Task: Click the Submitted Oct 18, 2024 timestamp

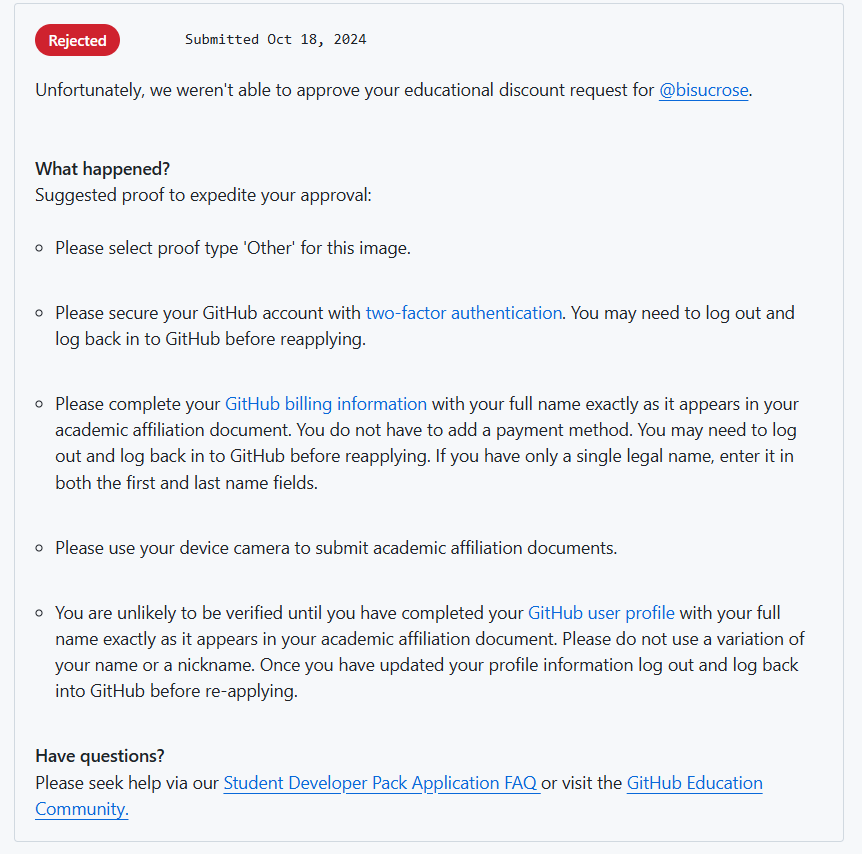Action: [275, 40]
